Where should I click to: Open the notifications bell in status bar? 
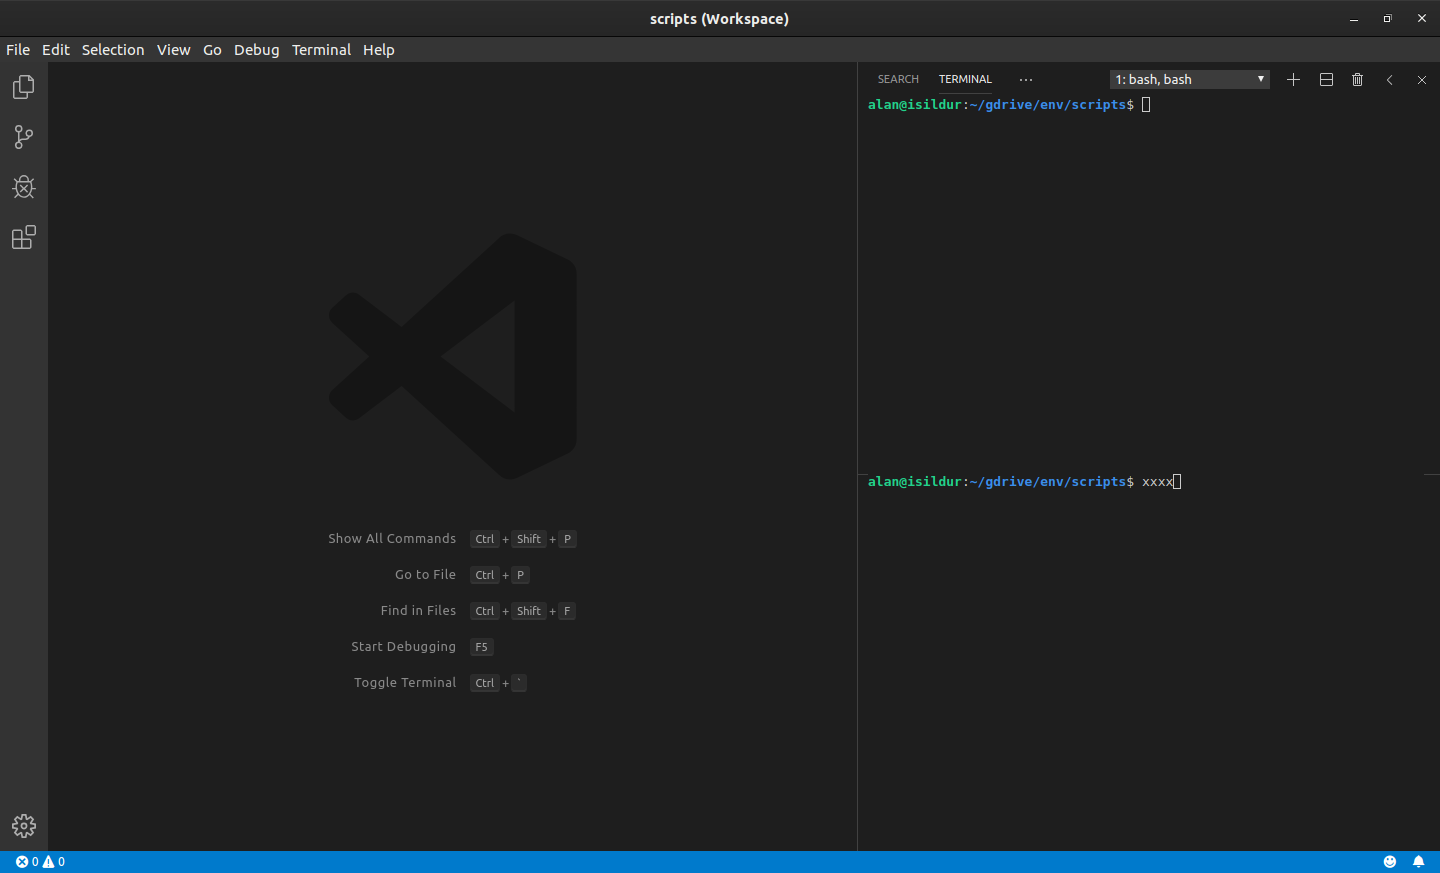pyautogui.click(x=1419, y=861)
